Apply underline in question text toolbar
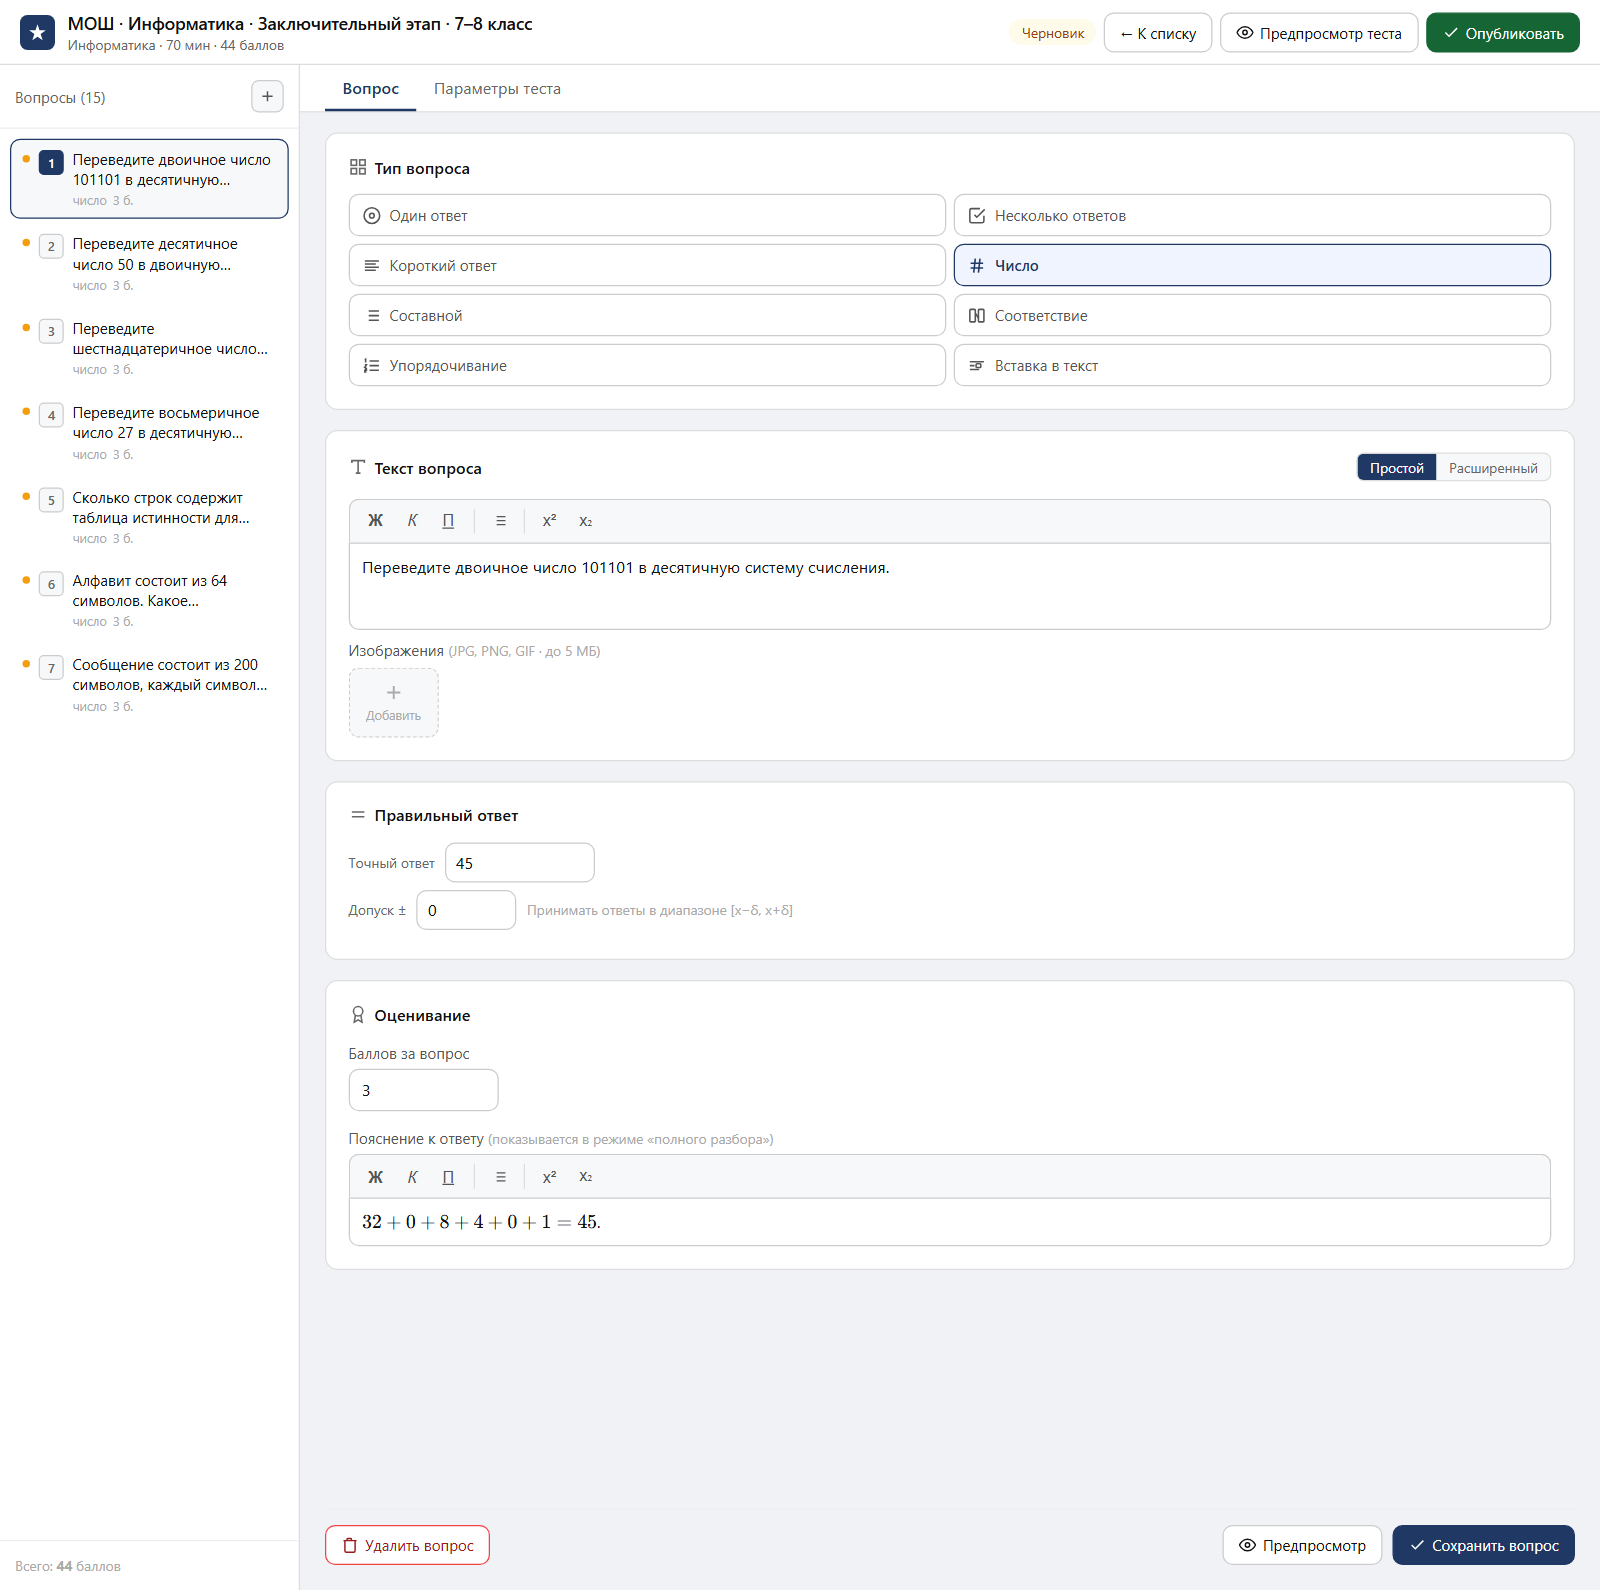 (x=448, y=521)
